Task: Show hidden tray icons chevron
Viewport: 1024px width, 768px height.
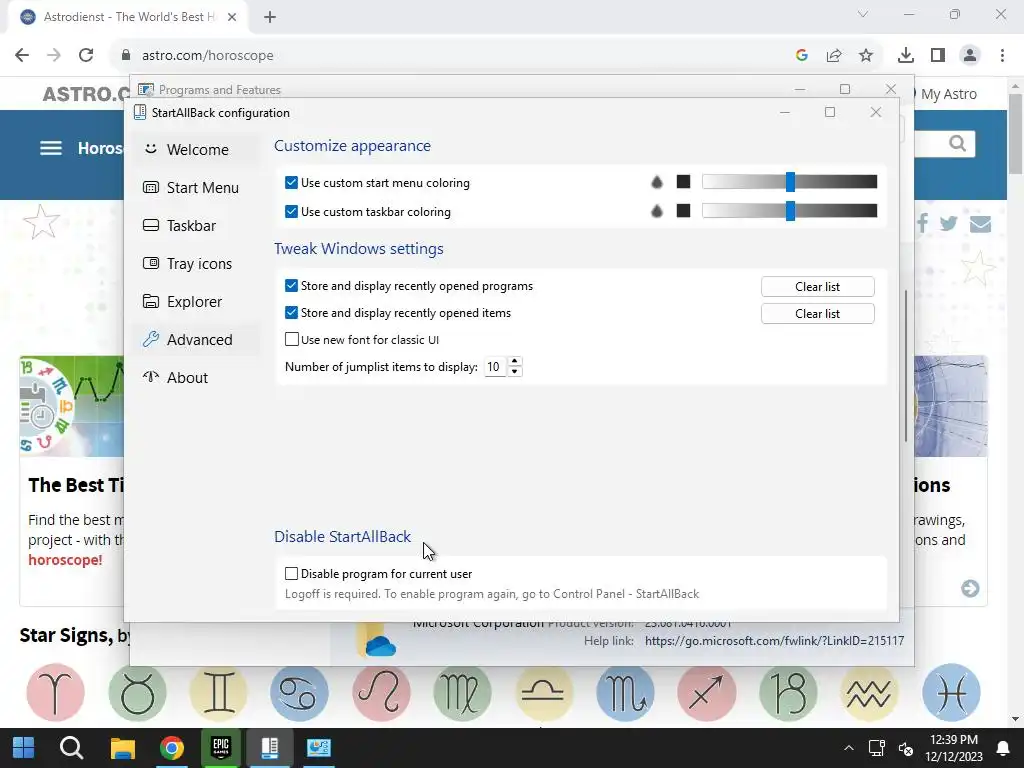Action: tap(848, 748)
